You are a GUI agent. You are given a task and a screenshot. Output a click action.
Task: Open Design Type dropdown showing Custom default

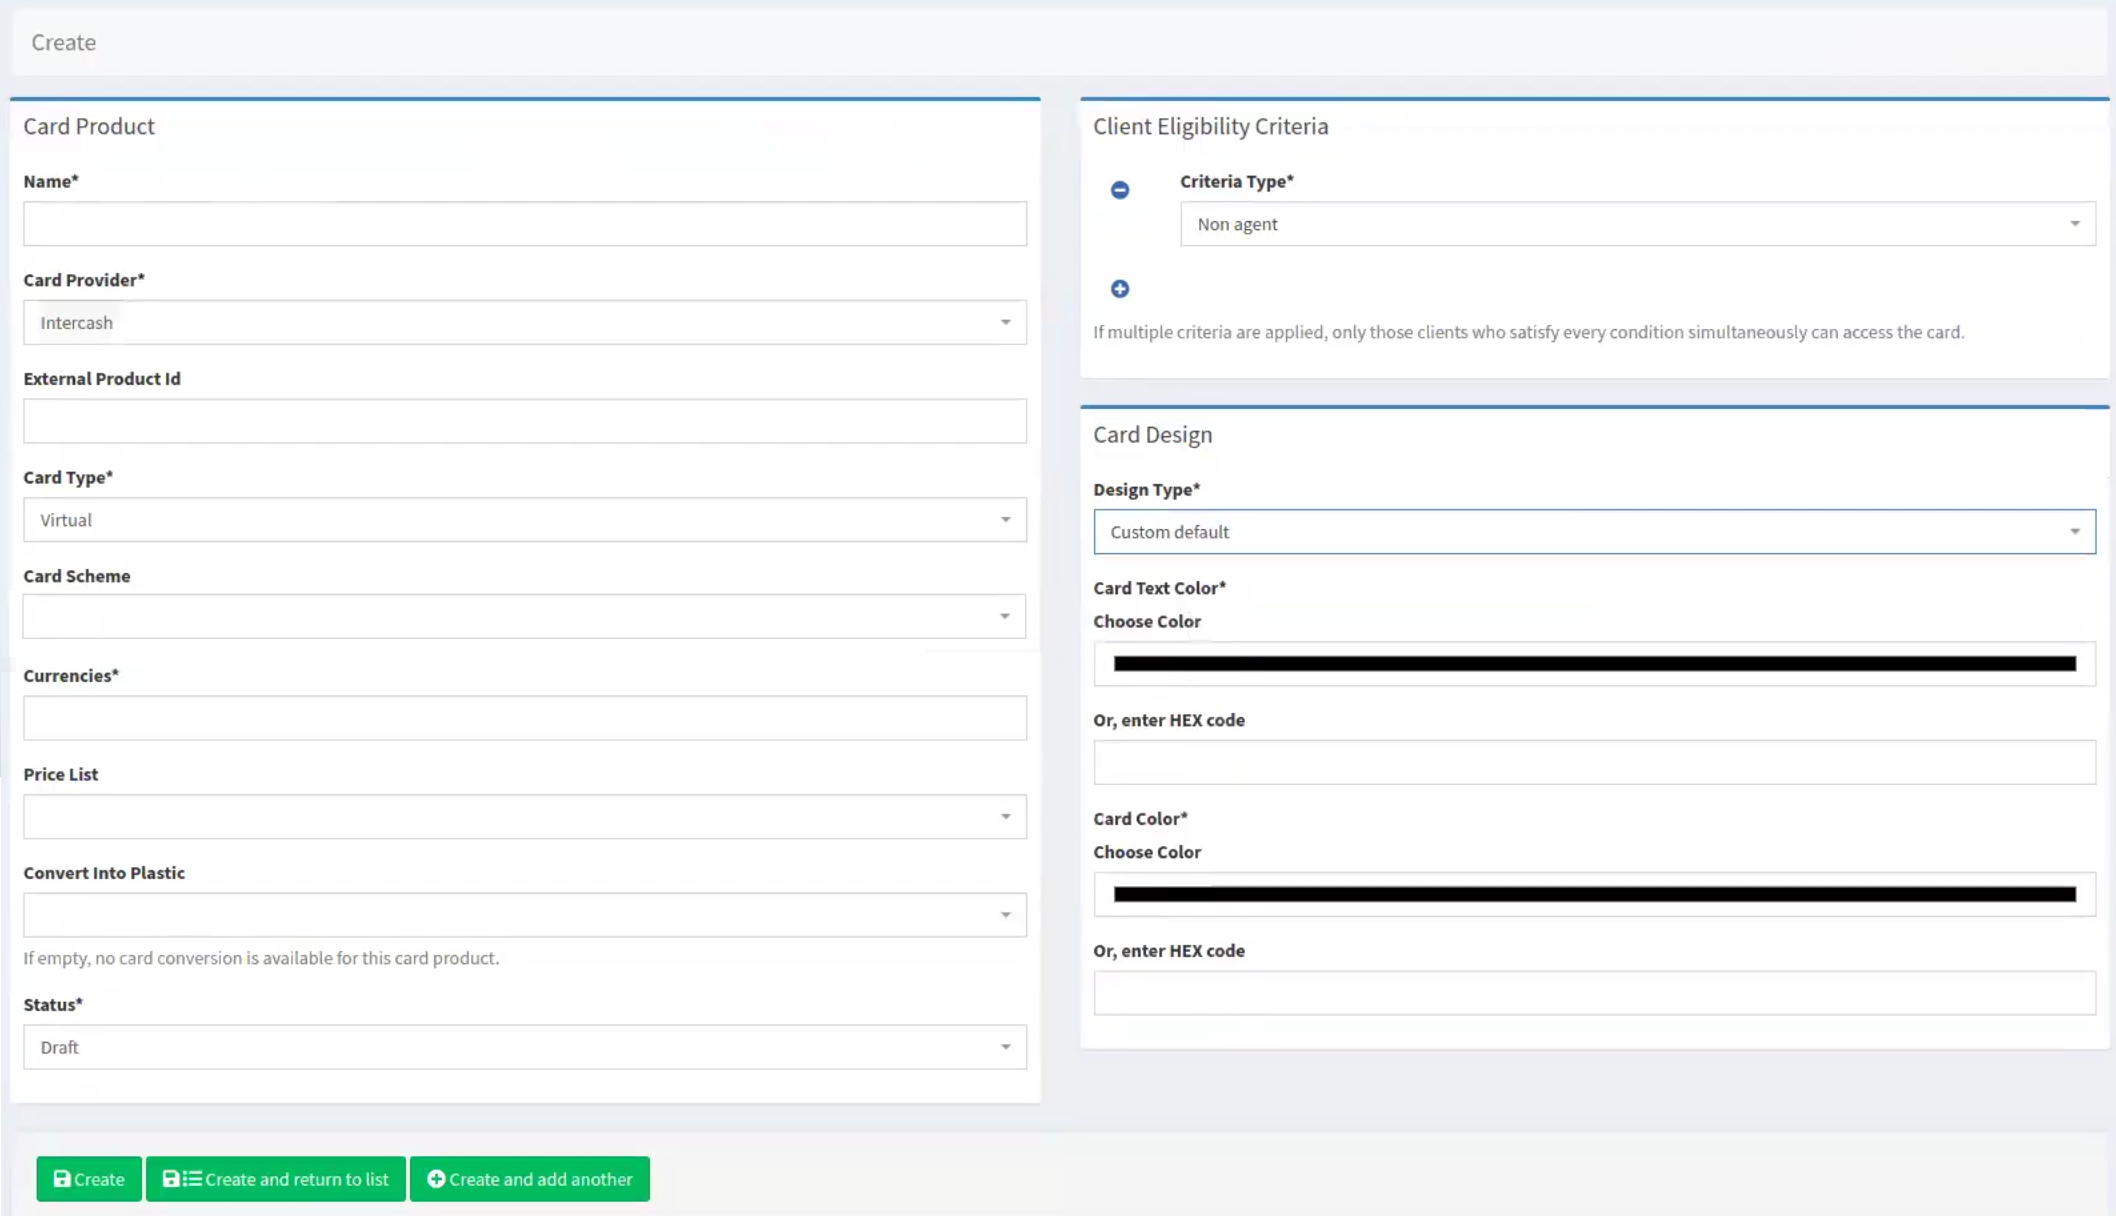point(1594,532)
